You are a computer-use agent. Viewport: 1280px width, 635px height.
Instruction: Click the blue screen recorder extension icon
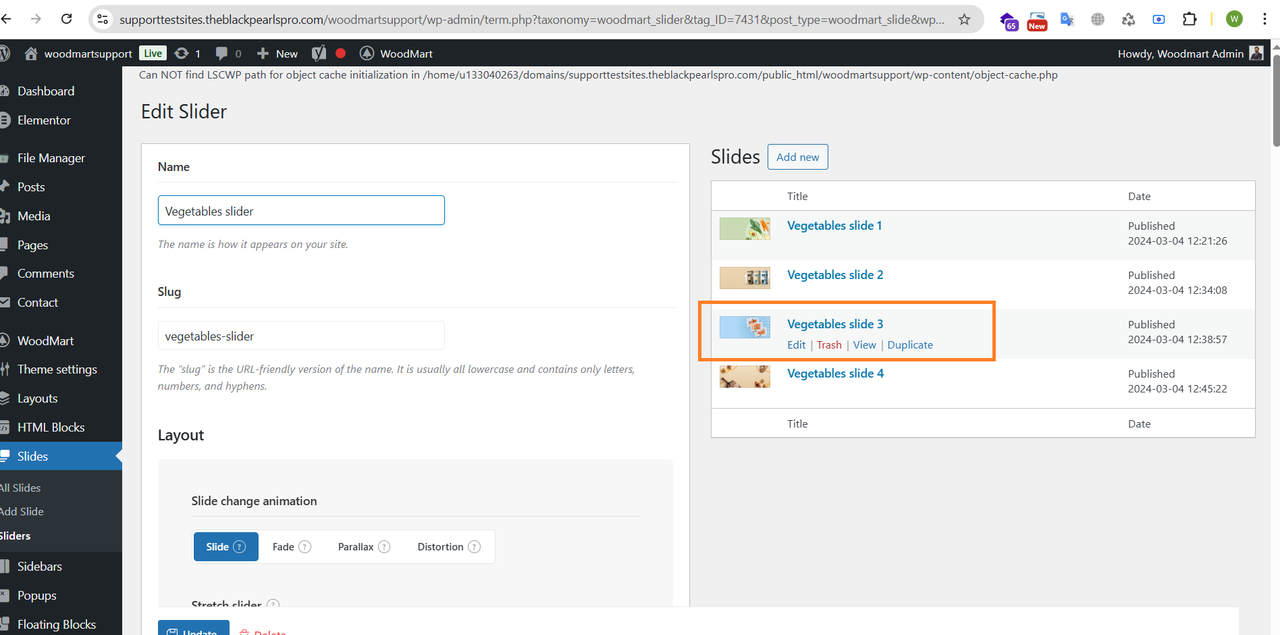point(1159,19)
